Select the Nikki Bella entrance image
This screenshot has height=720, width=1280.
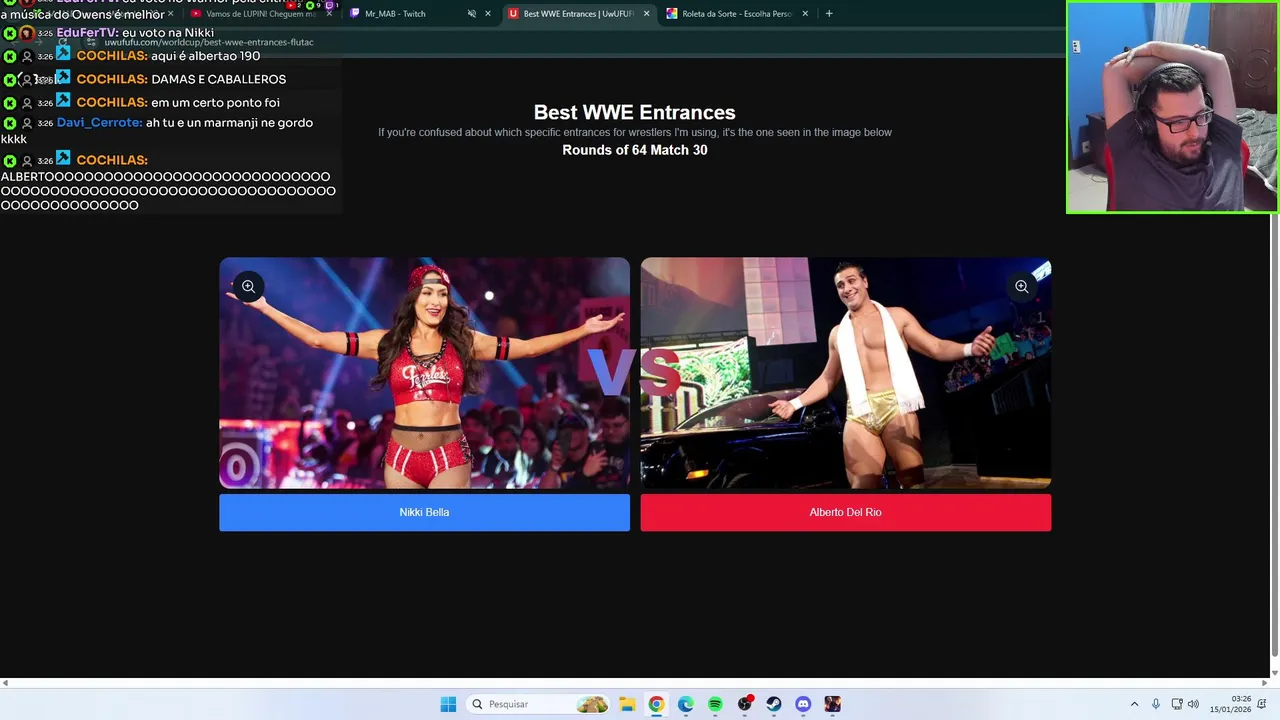tap(424, 373)
